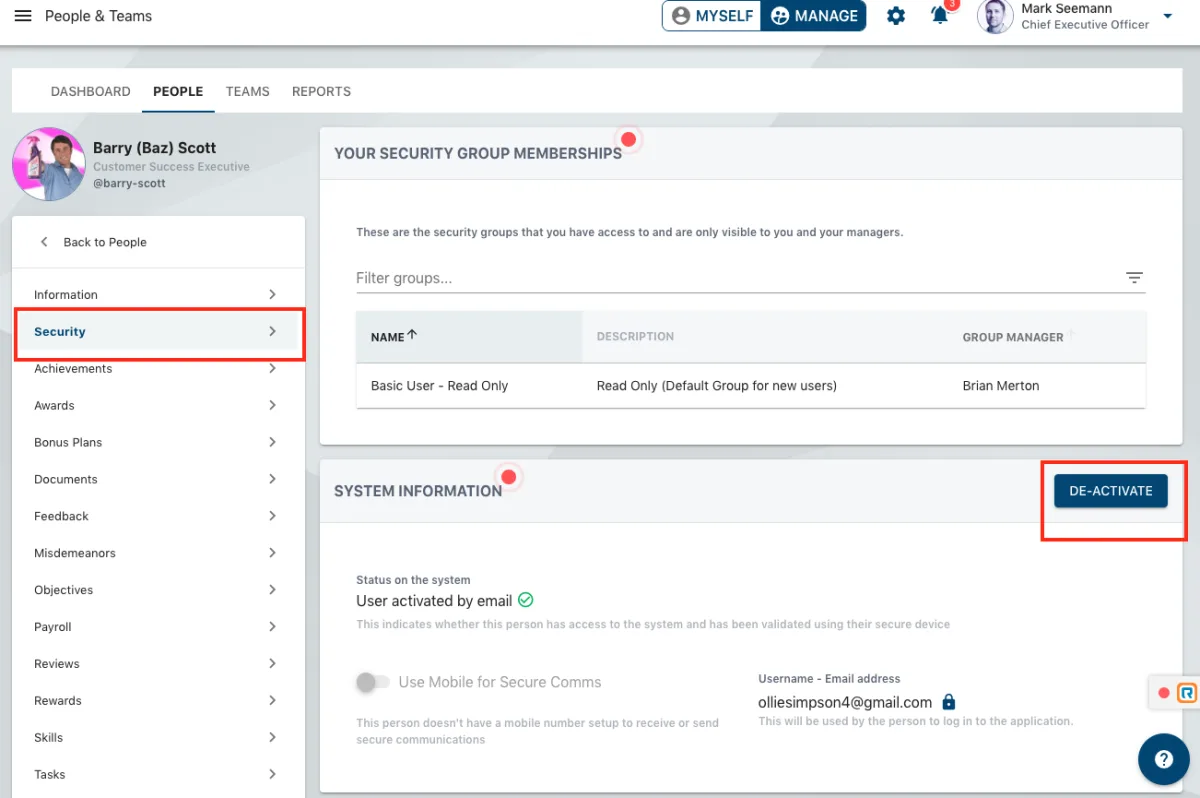
Task: Click Barry Scott's profile photo
Action: [48, 164]
